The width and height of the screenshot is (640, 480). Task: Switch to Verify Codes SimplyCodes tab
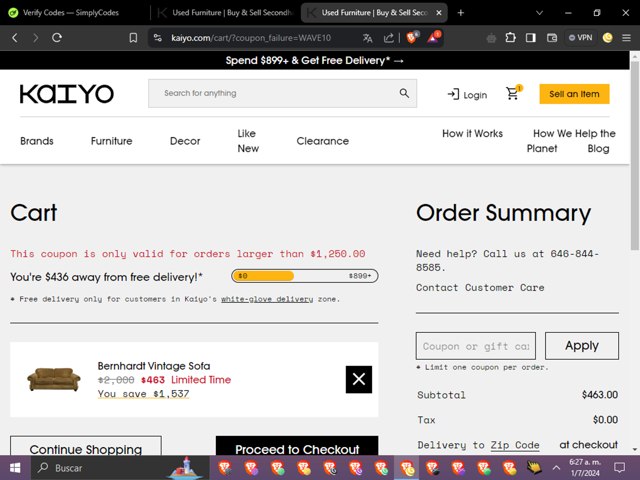click(x=71, y=13)
